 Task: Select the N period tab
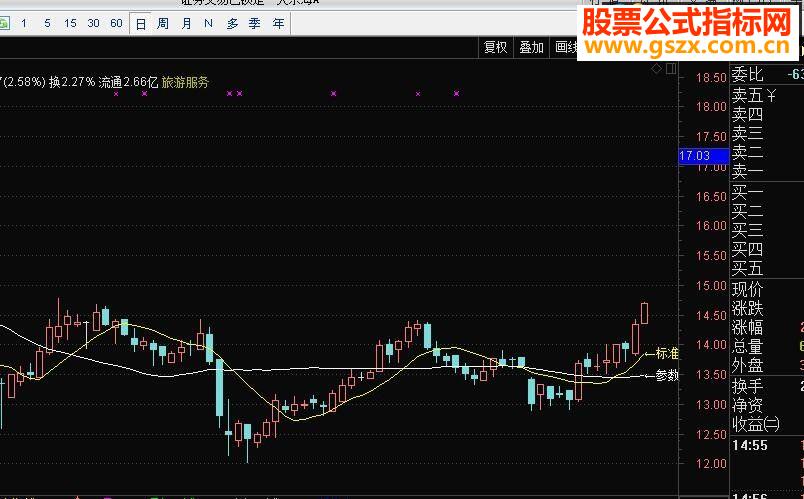(208, 24)
